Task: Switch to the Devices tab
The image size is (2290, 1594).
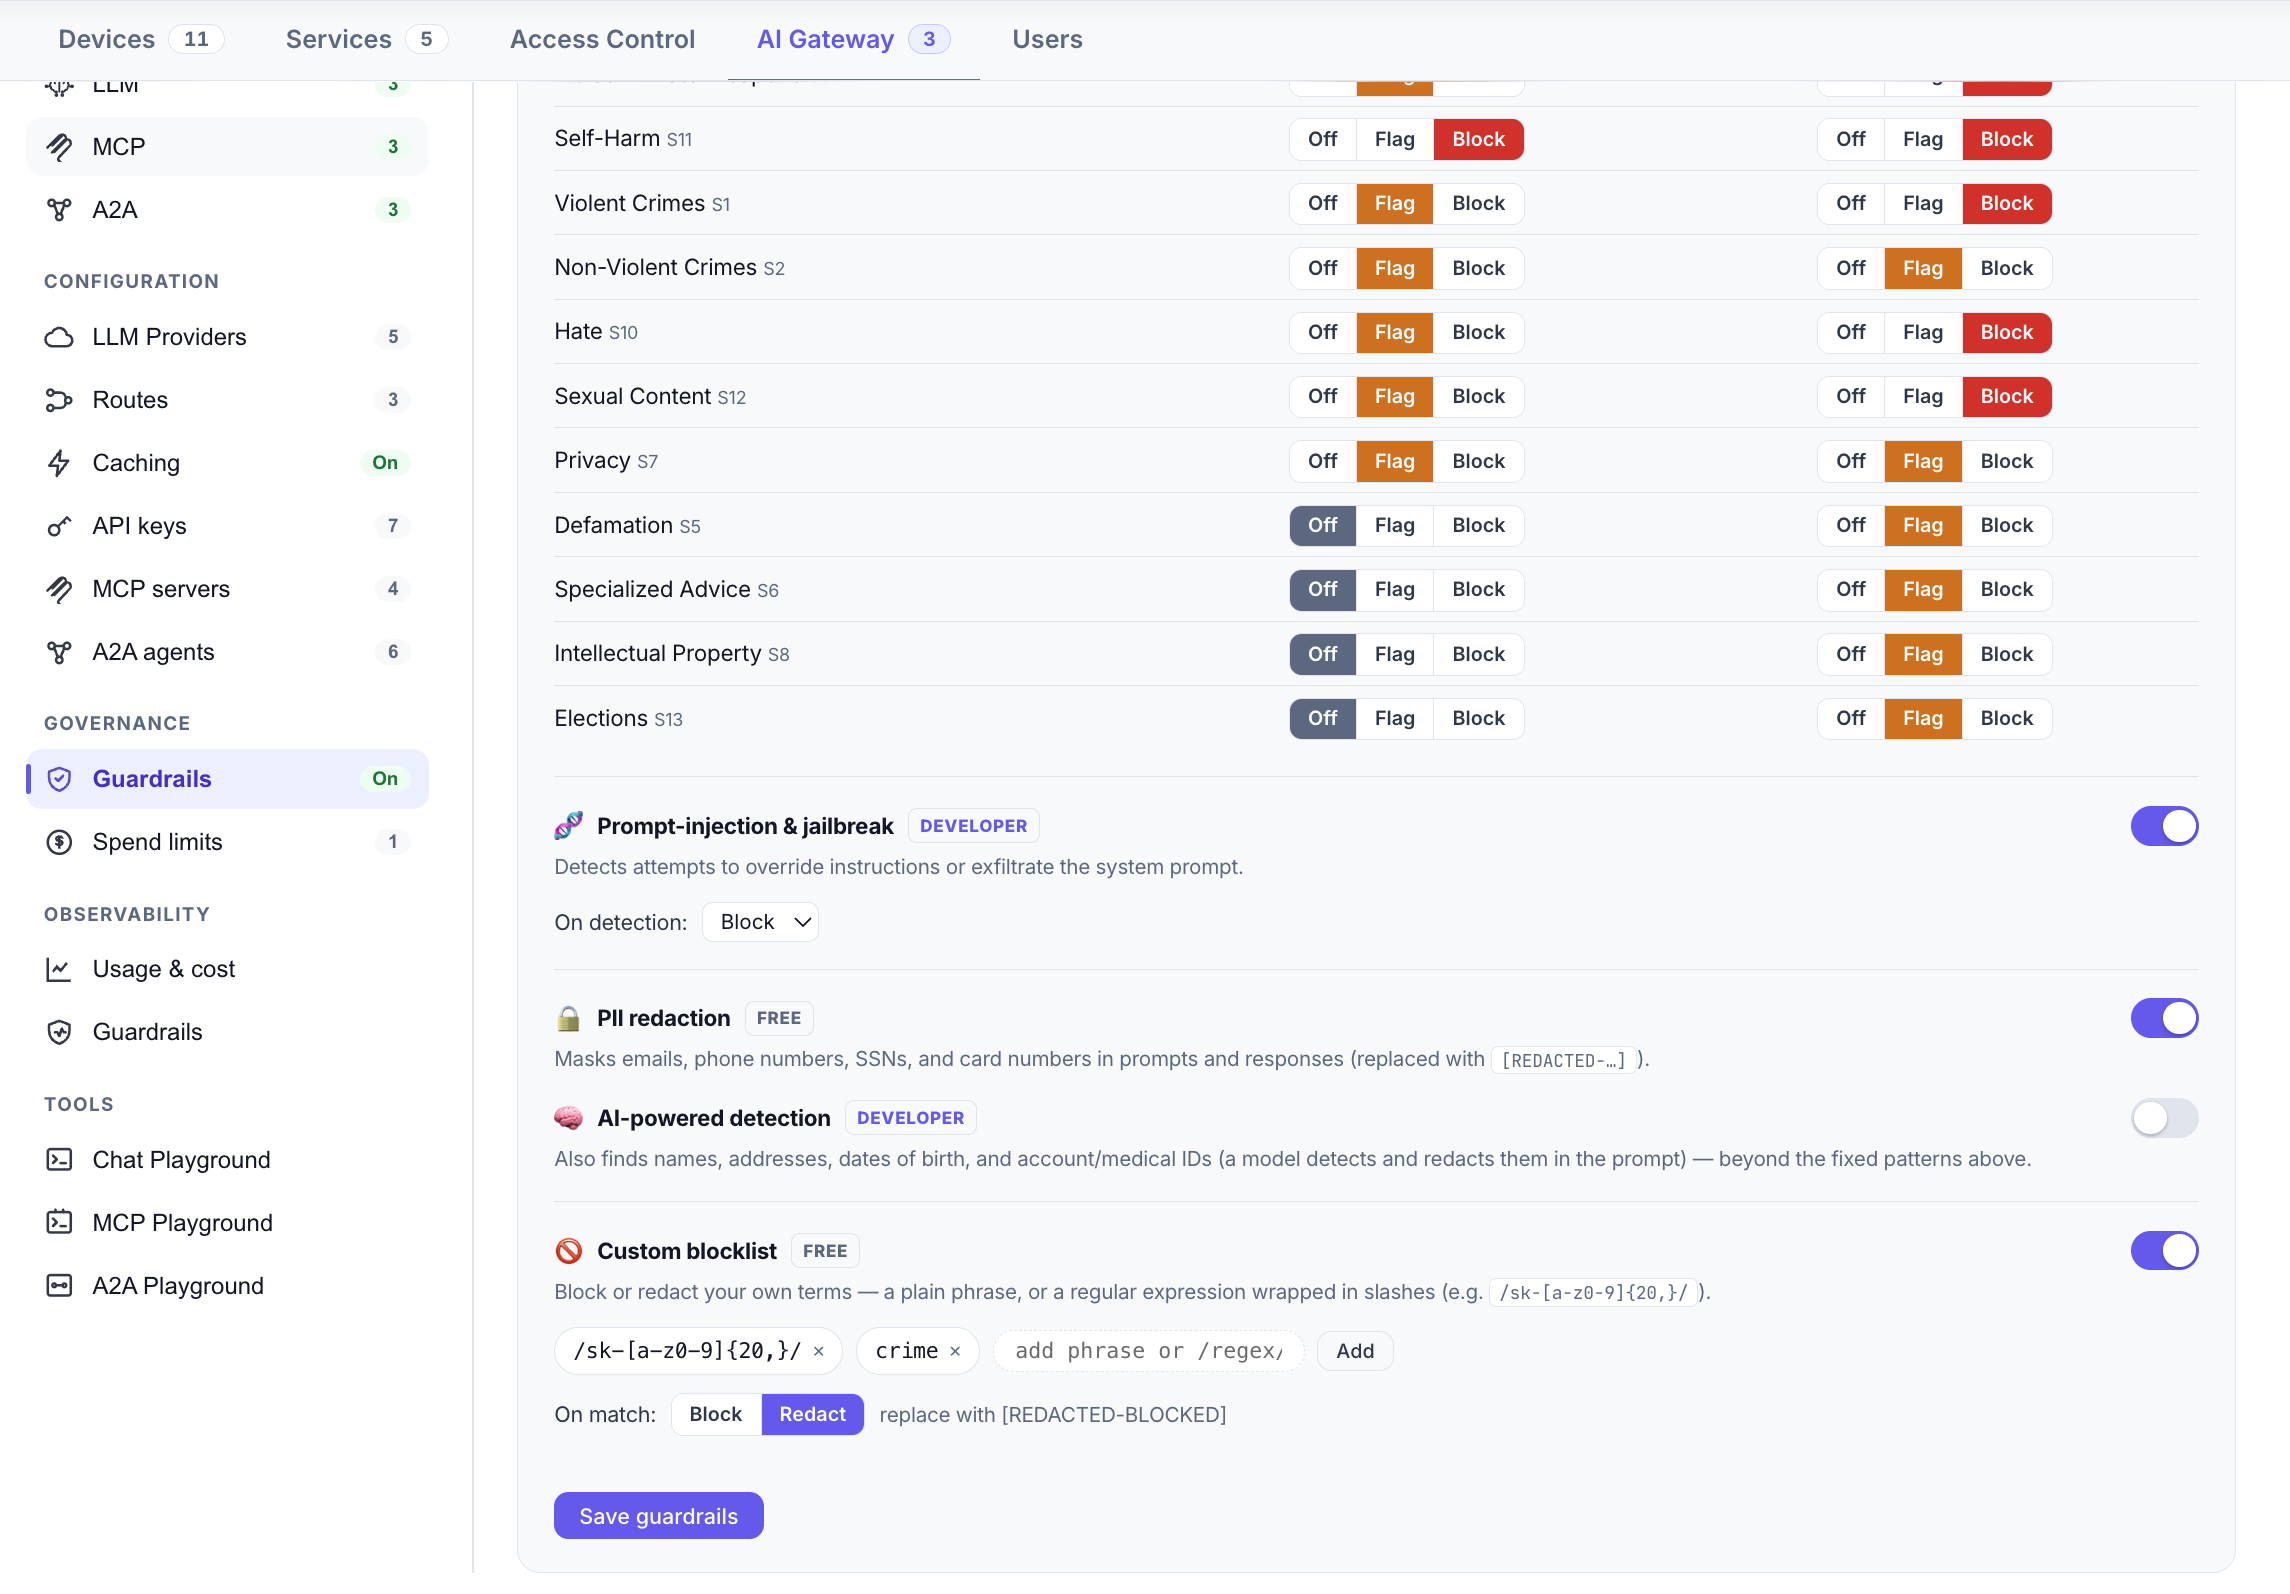Action: [140, 40]
